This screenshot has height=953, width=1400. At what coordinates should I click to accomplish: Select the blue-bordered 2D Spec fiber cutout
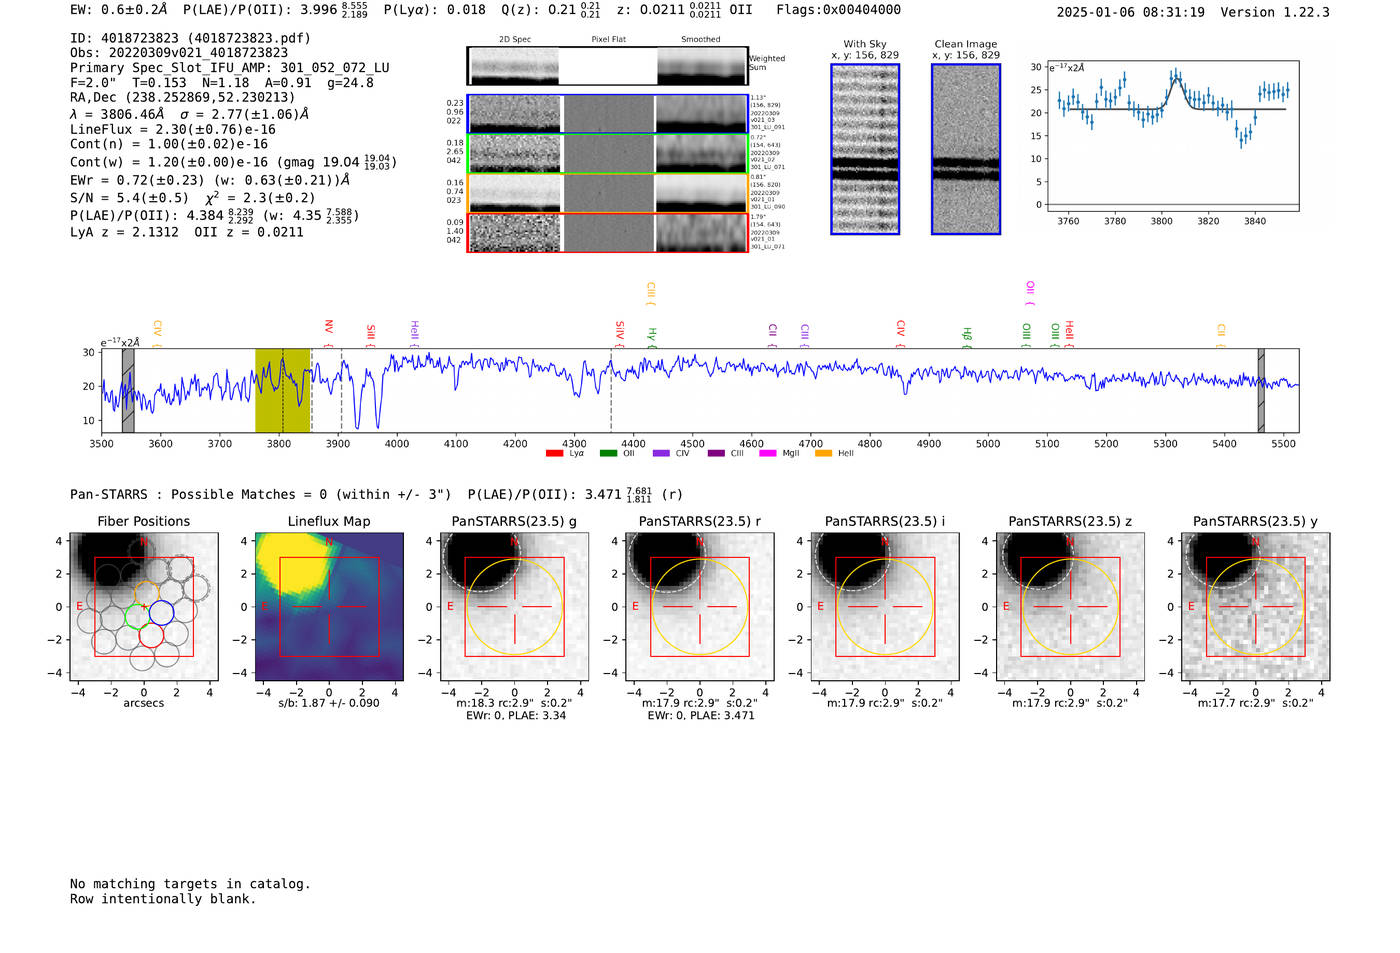(x=515, y=114)
